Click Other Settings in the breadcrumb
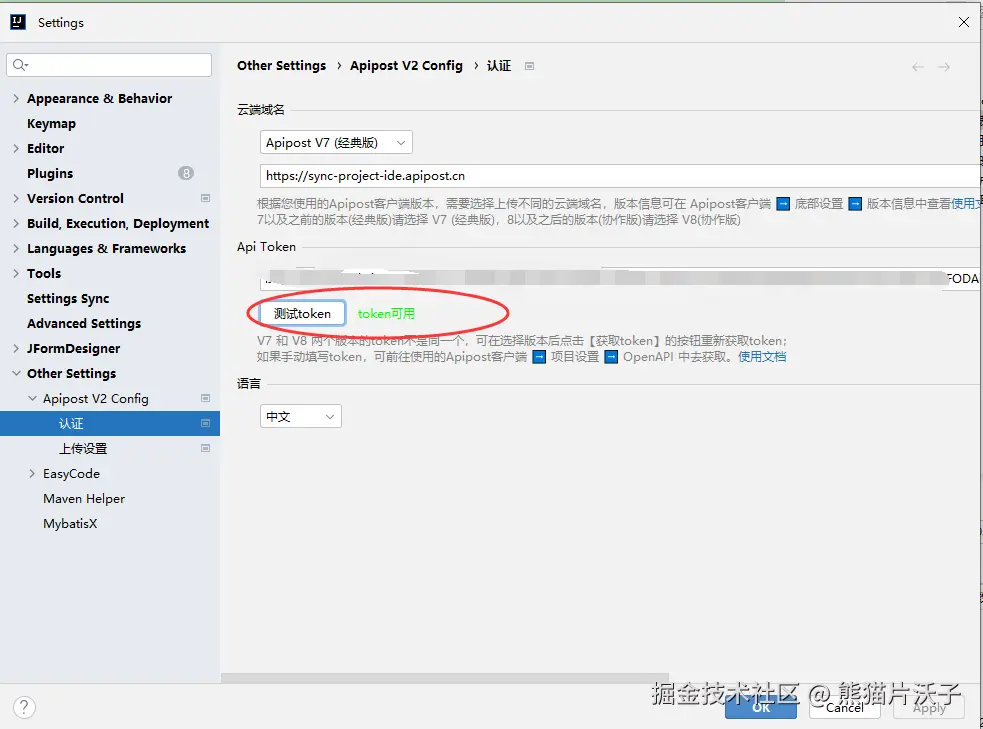Image resolution: width=983 pixels, height=729 pixels. point(281,66)
